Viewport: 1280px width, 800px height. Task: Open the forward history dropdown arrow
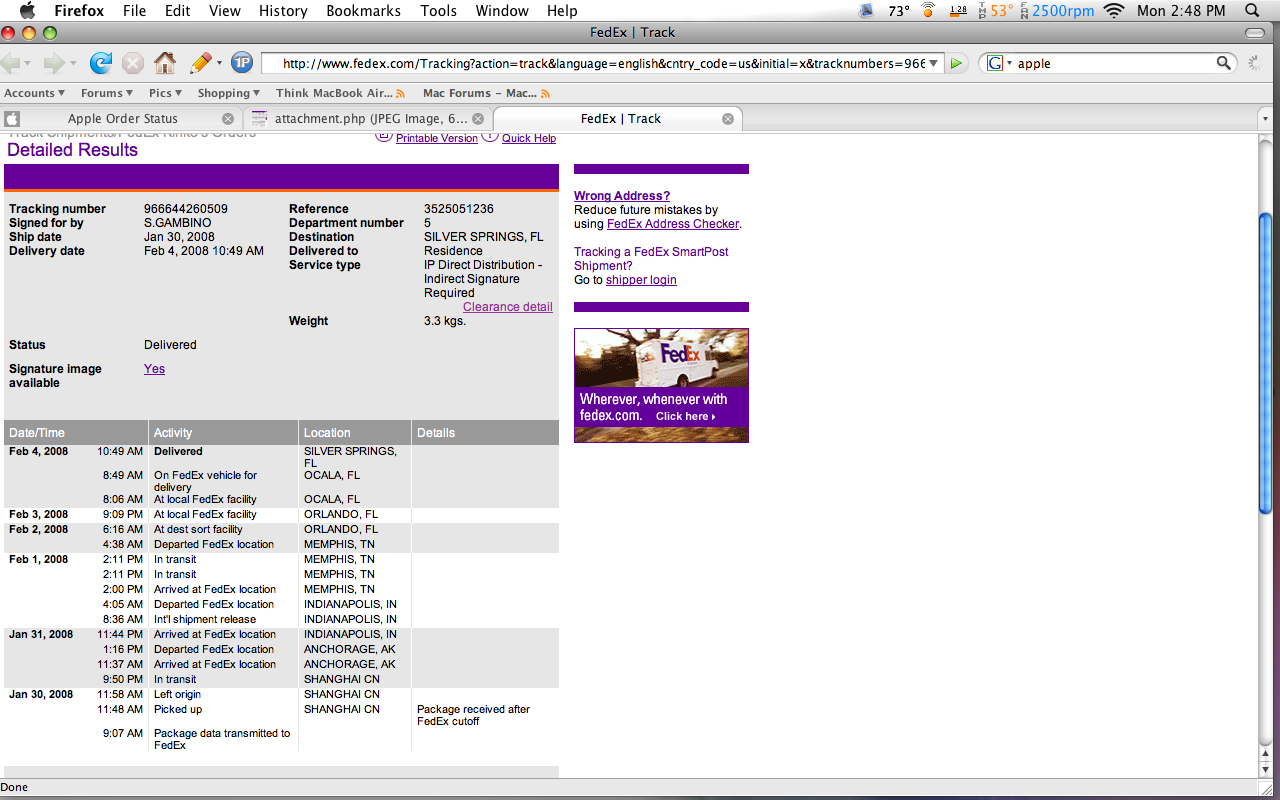click(x=72, y=63)
